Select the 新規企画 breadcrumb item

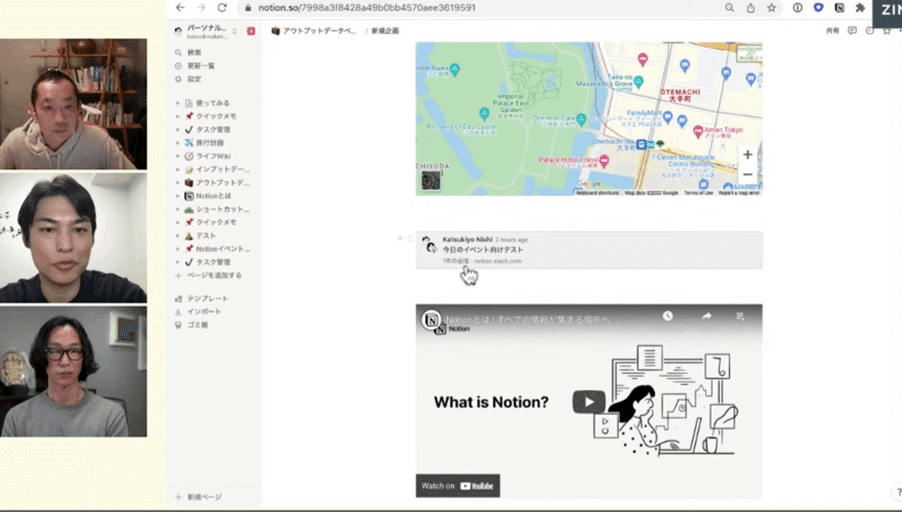385,31
